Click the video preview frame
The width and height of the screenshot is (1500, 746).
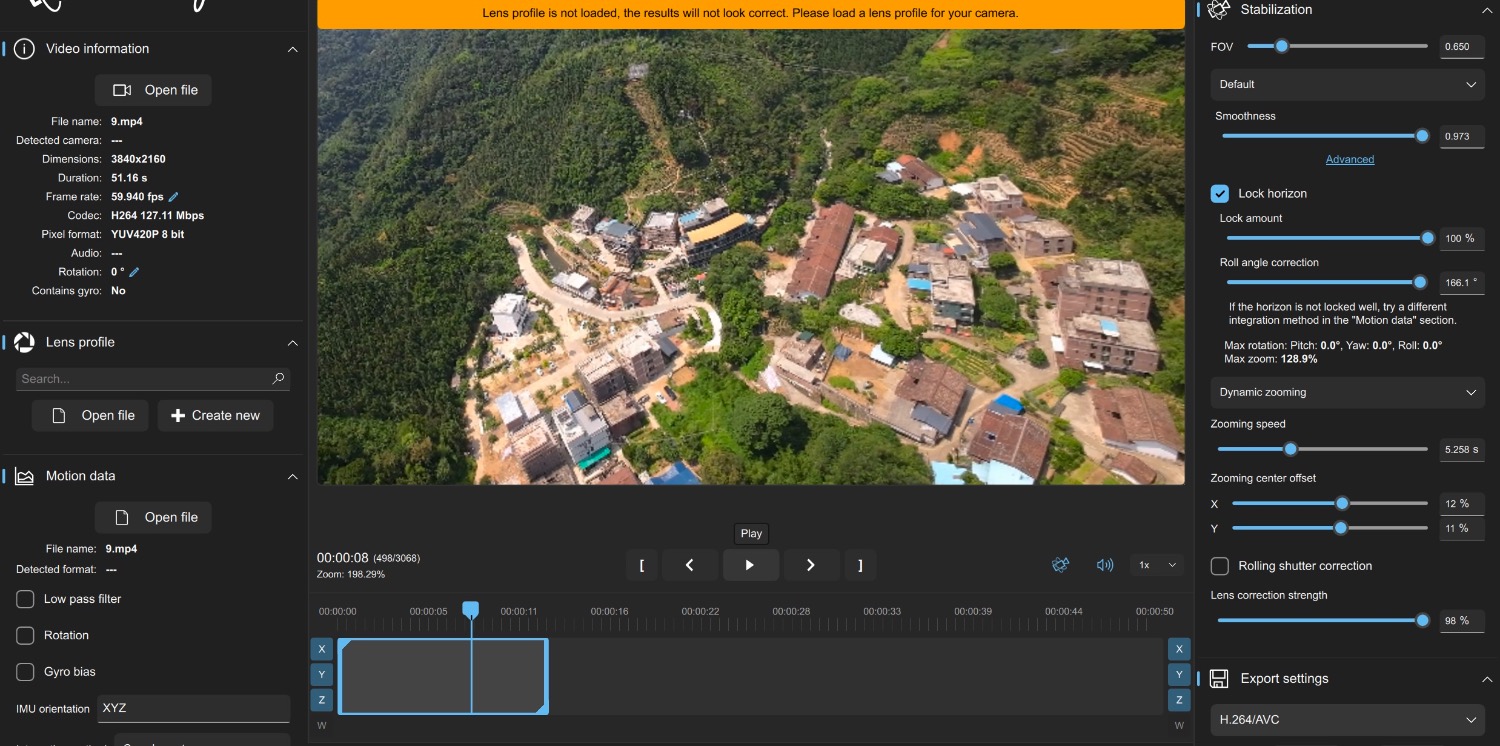coord(751,257)
